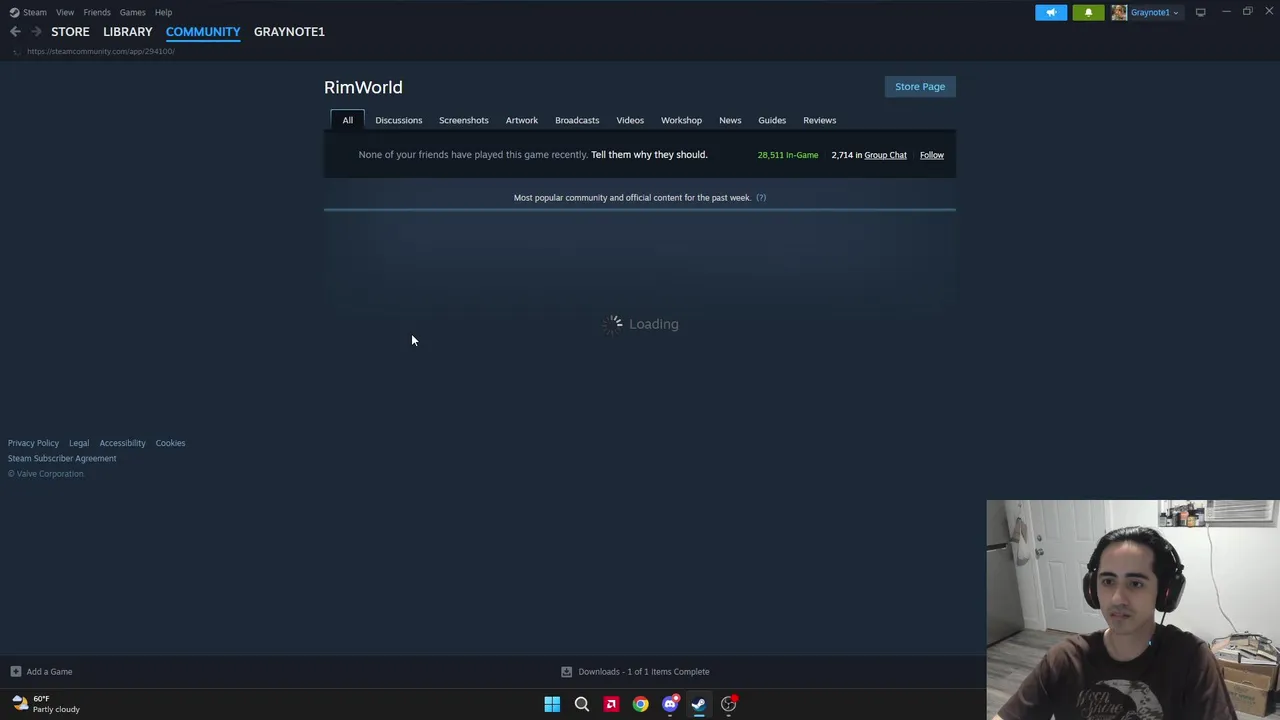Open OBS Studio from taskbar
Screen dimensions: 1280x720
pyautogui.click(x=729, y=704)
